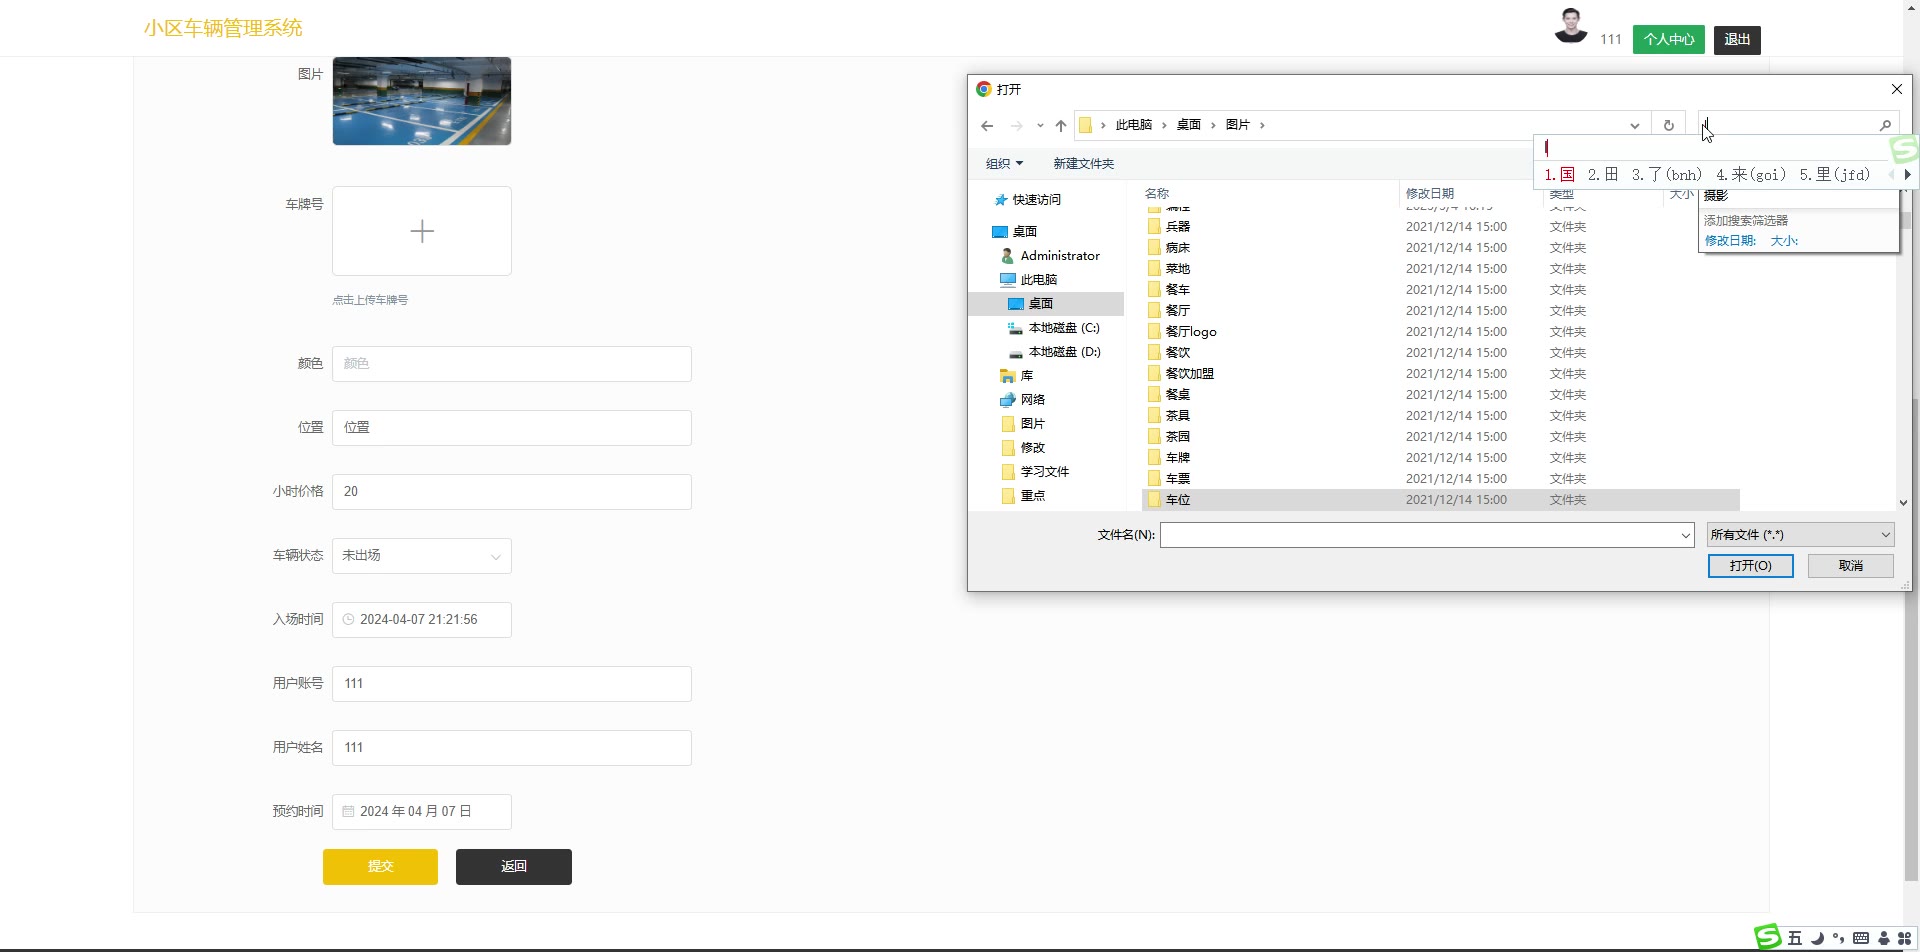Click the 入场时间 date-time picker field
This screenshot has height=952, width=1920.
(422, 620)
